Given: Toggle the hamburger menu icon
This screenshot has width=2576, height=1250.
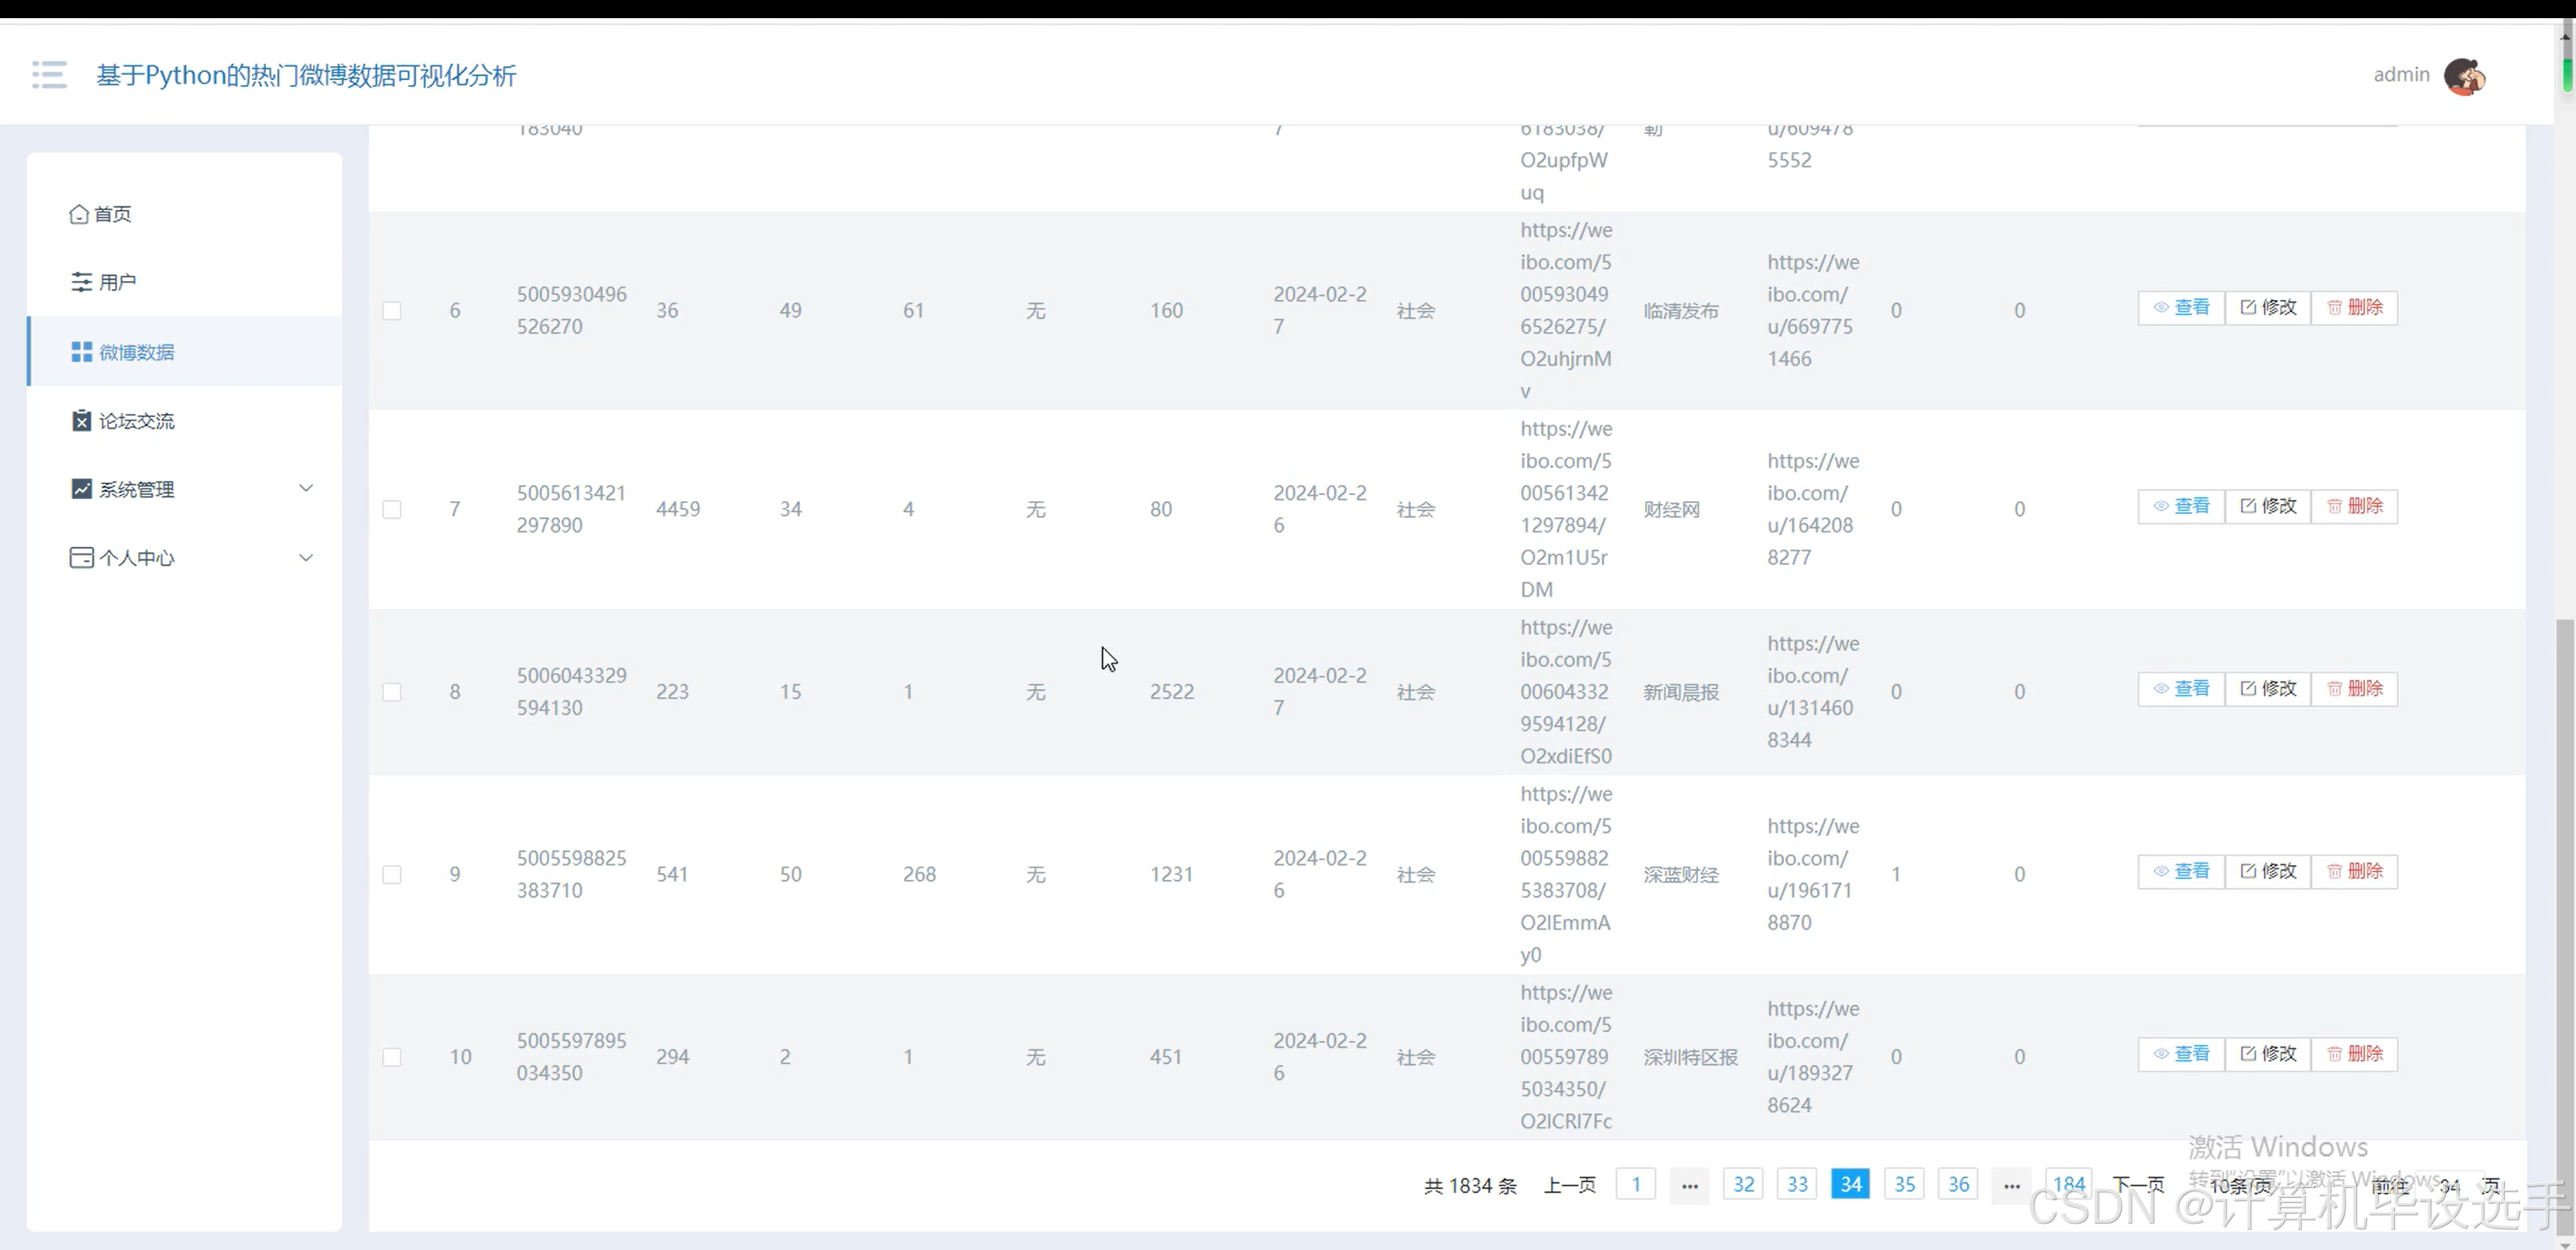Looking at the screenshot, I should (x=49, y=75).
